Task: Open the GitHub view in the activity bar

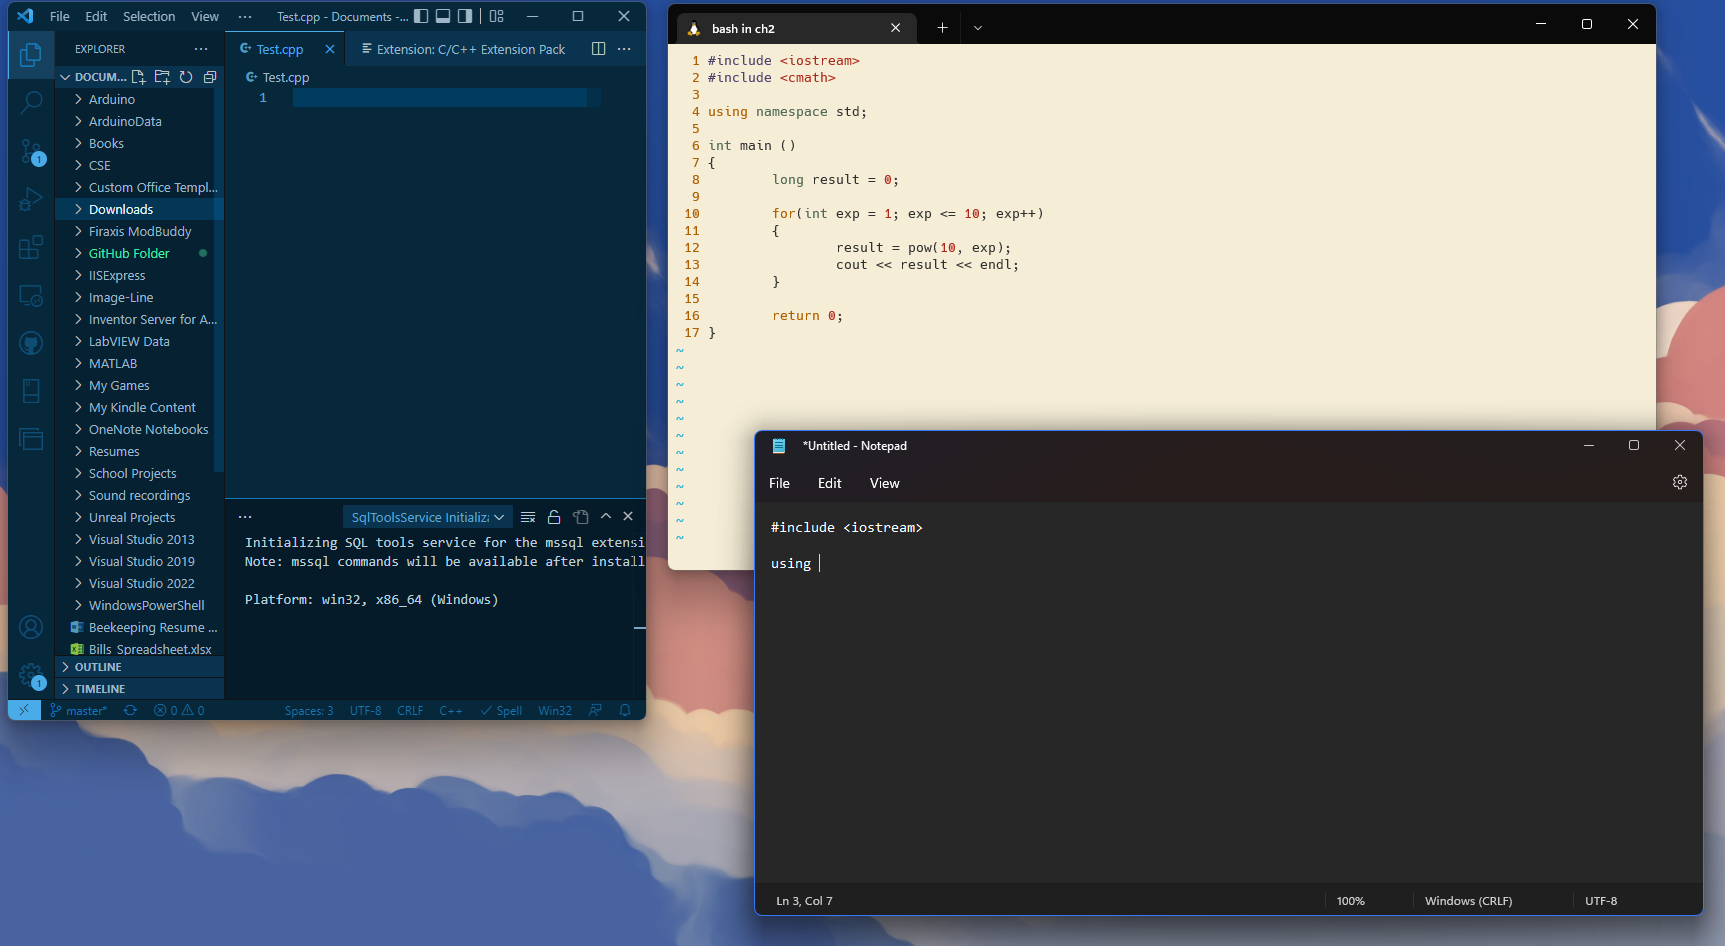Action: 31,343
